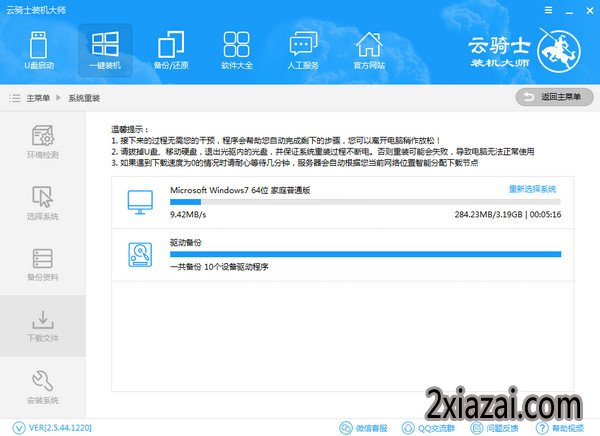Click version VER[2.5.44.1220] in status bar
The height and width of the screenshot is (436, 600).
point(52,428)
